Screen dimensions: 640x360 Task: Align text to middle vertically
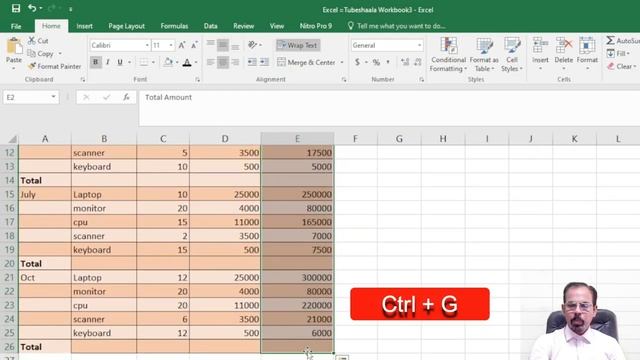(223, 45)
